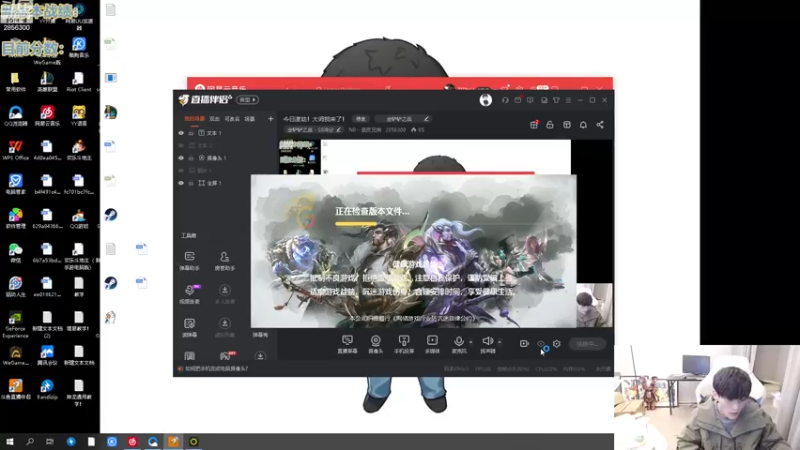Add 摄像头 camera source
Image resolution: width=800 pixels, height=450 pixels.
tap(376, 344)
